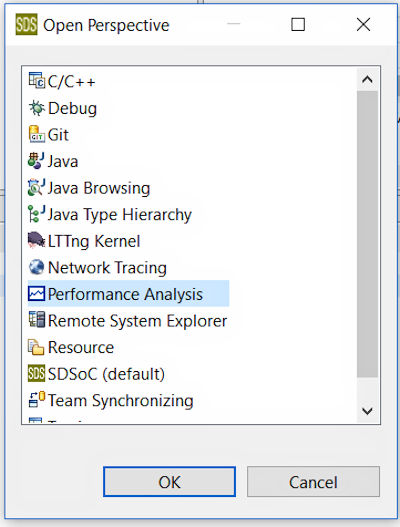Select Performance Analysis highlighted row
Image resolution: width=400 pixels, height=527 pixels.
[x=128, y=293]
